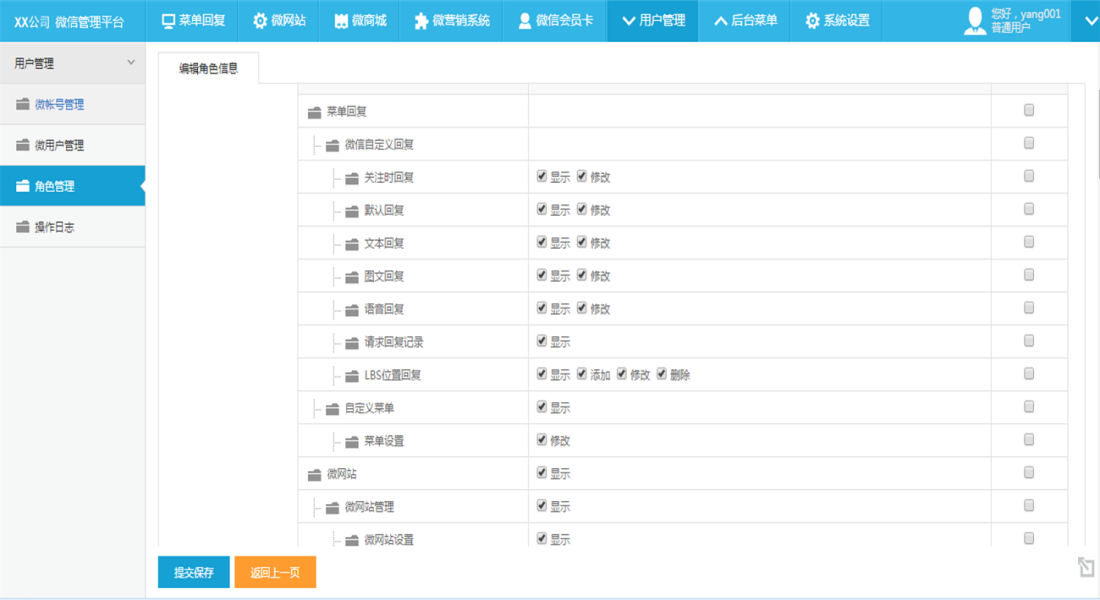This screenshot has height=600, width=1100.
Task: Click the folder icon of 自定义菜单 row
Action: click(333, 409)
